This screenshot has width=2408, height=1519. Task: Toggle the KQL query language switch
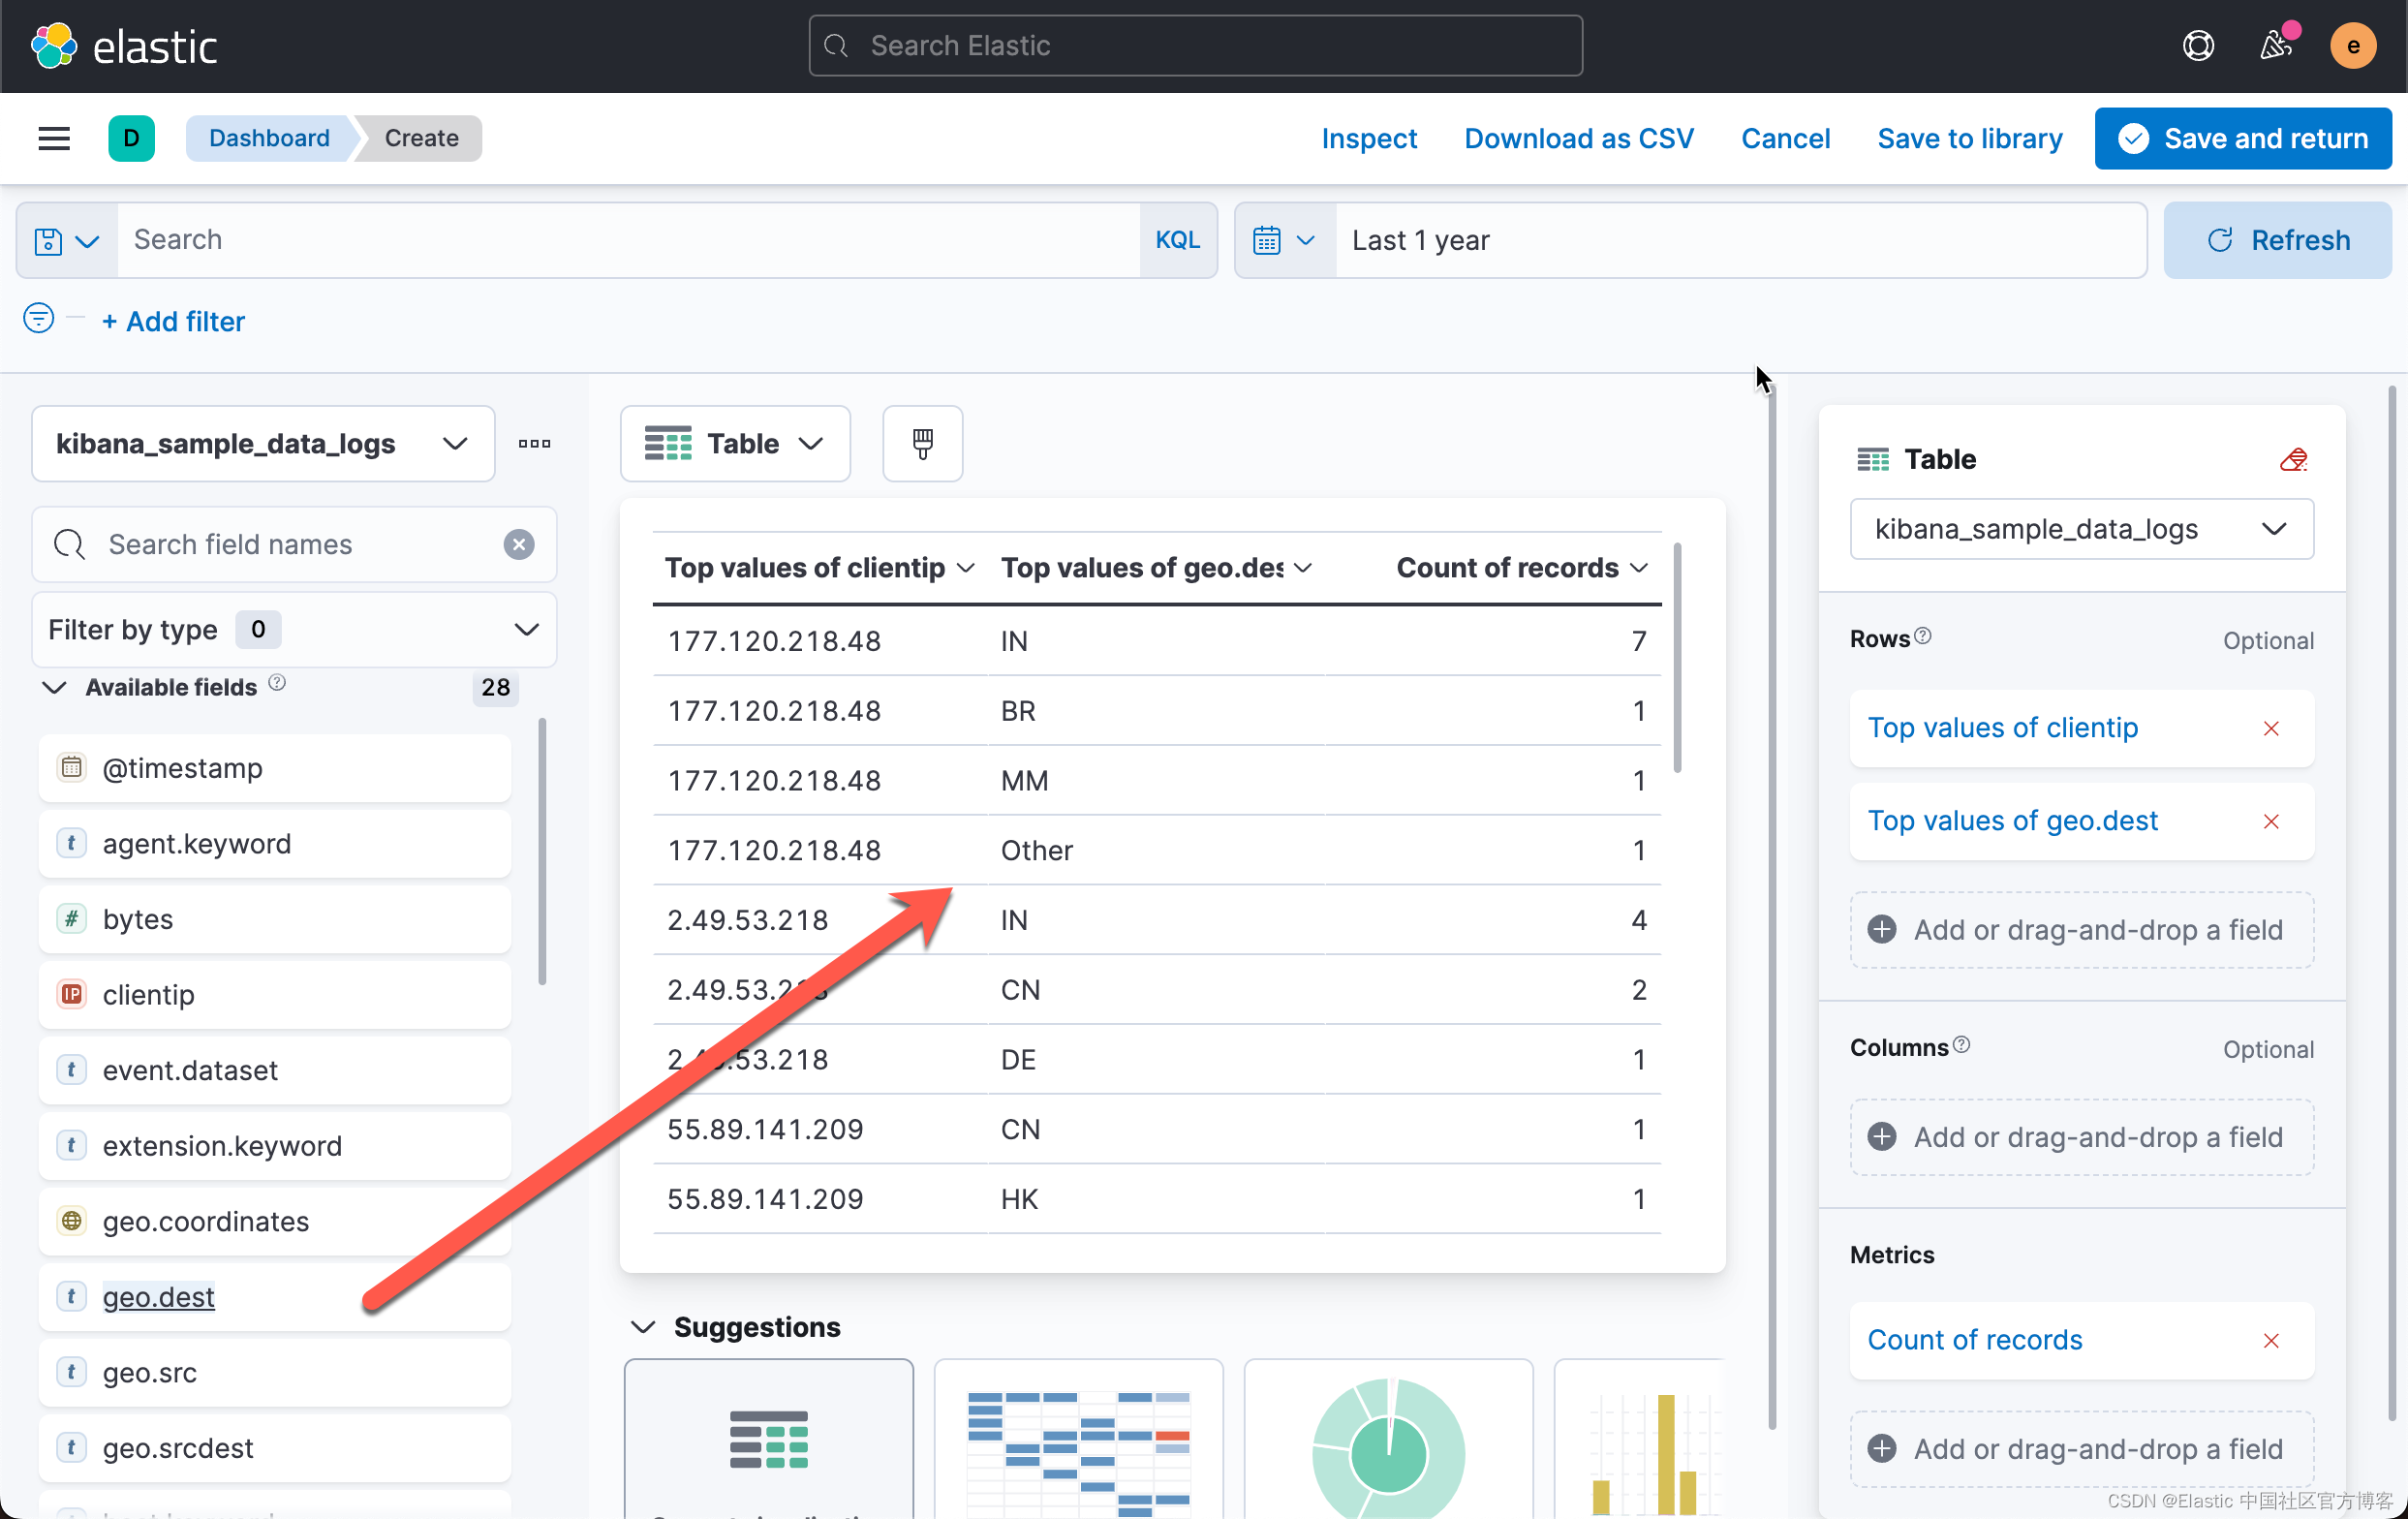pyautogui.click(x=1177, y=240)
